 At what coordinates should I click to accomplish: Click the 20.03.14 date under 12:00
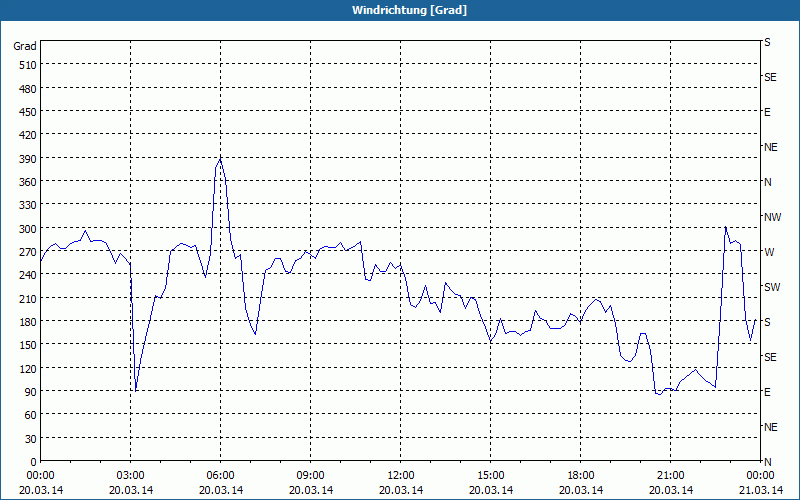(x=401, y=490)
